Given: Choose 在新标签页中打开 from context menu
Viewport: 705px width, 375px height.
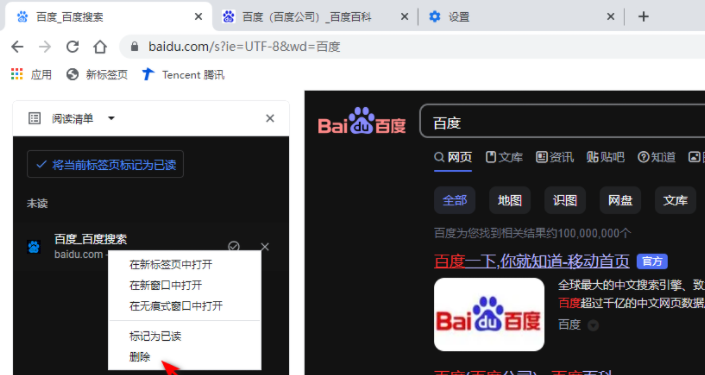Looking at the screenshot, I should pos(184,264).
